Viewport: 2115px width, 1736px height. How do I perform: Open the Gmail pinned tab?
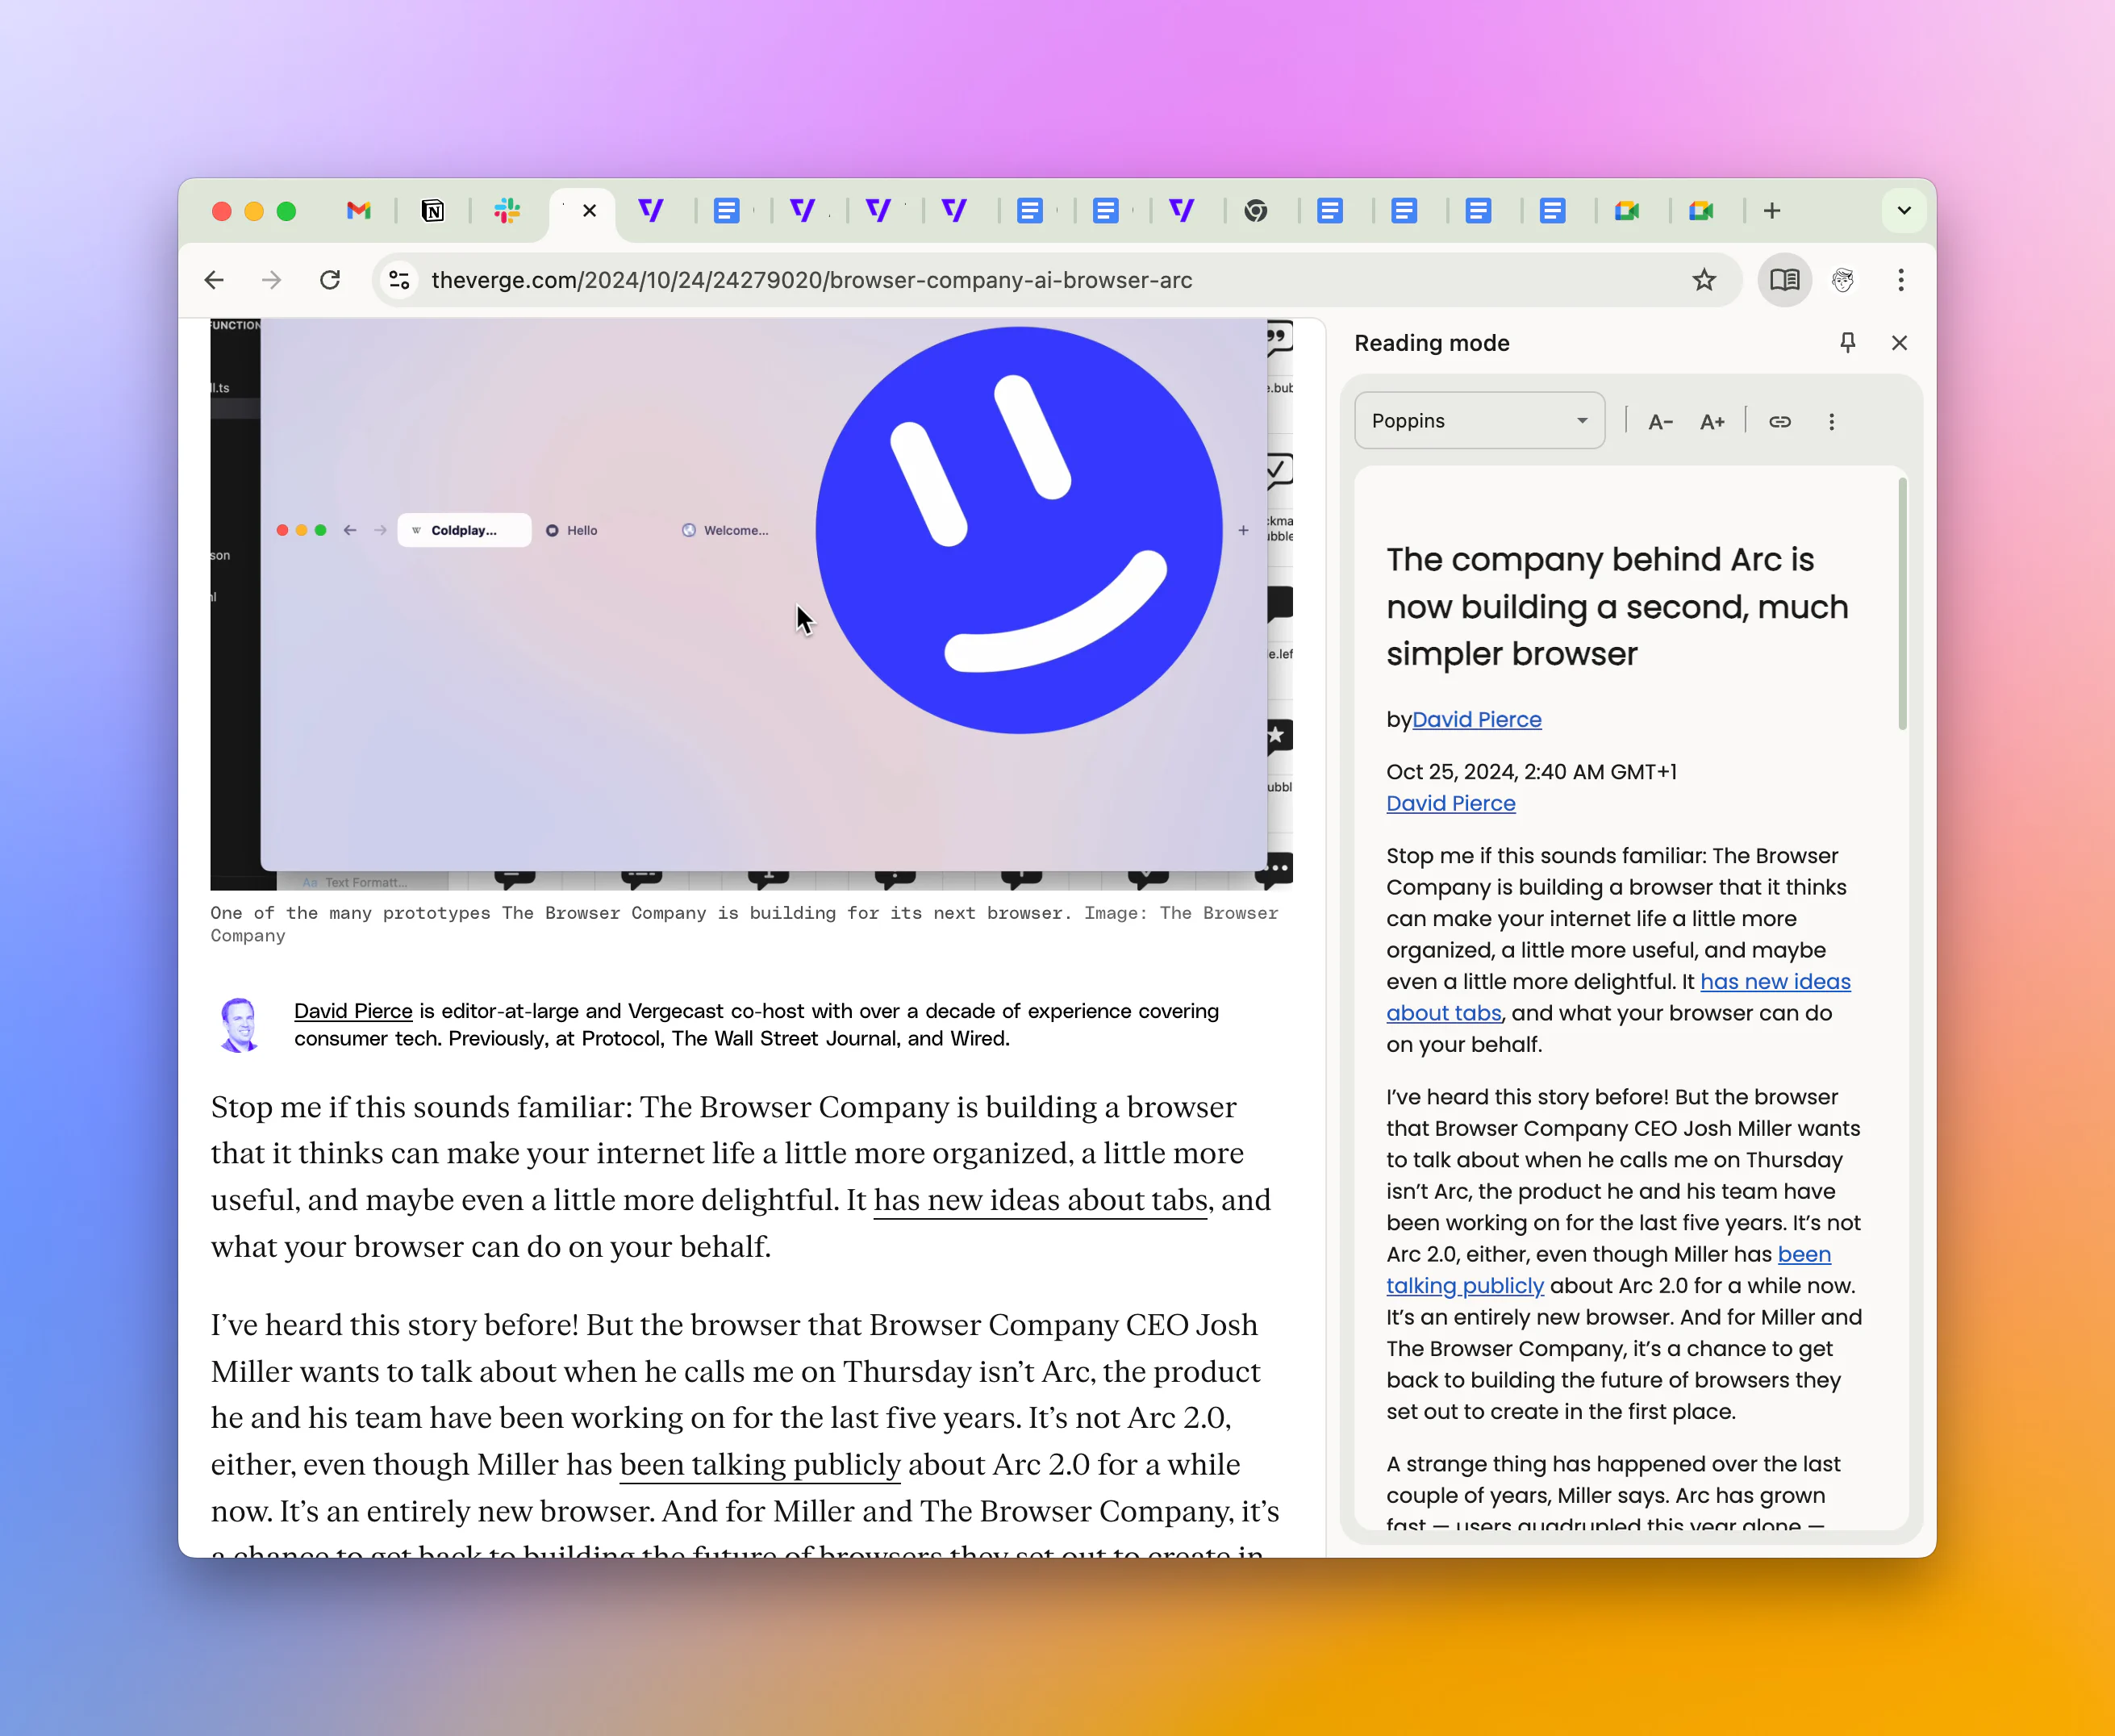[359, 211]
